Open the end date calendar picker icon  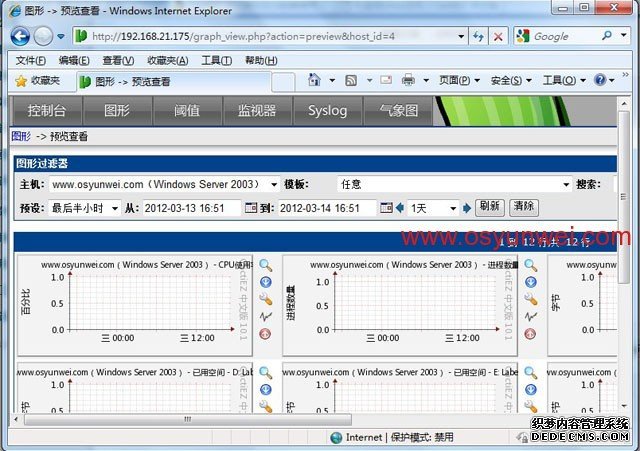click(x=385, y=208)
